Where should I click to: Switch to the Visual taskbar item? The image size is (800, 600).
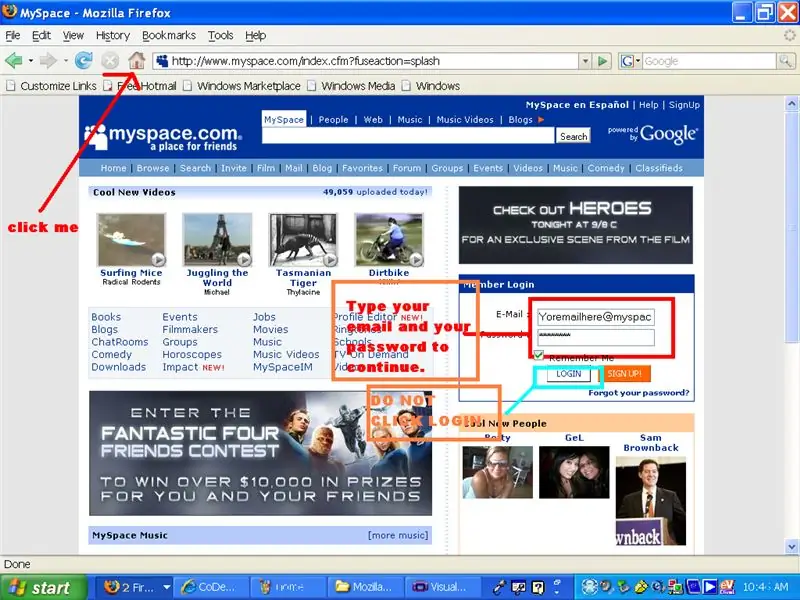442,587
